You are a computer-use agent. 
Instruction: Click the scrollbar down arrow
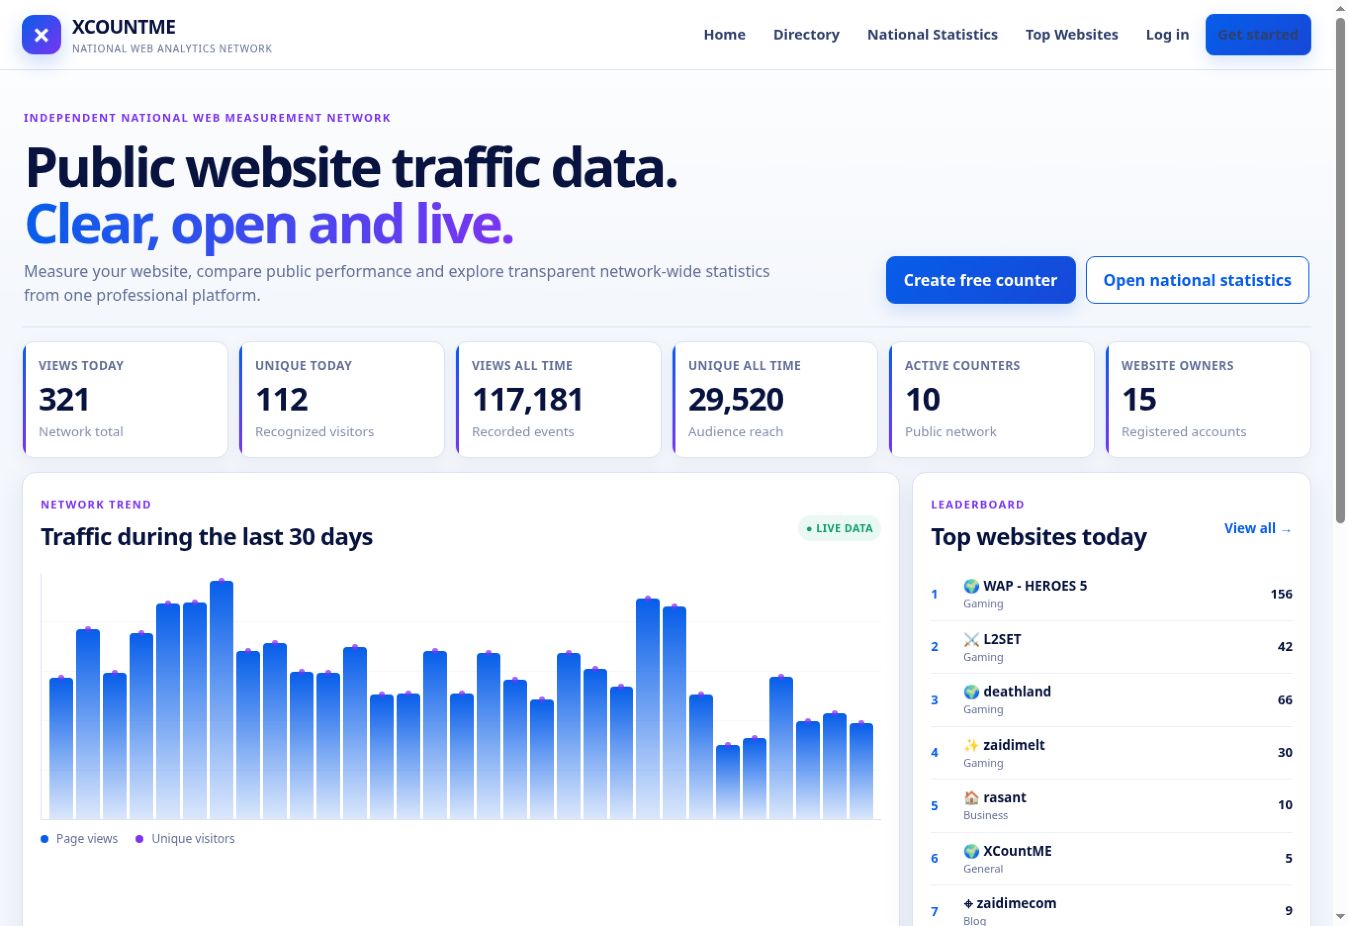pos(1340,917)
